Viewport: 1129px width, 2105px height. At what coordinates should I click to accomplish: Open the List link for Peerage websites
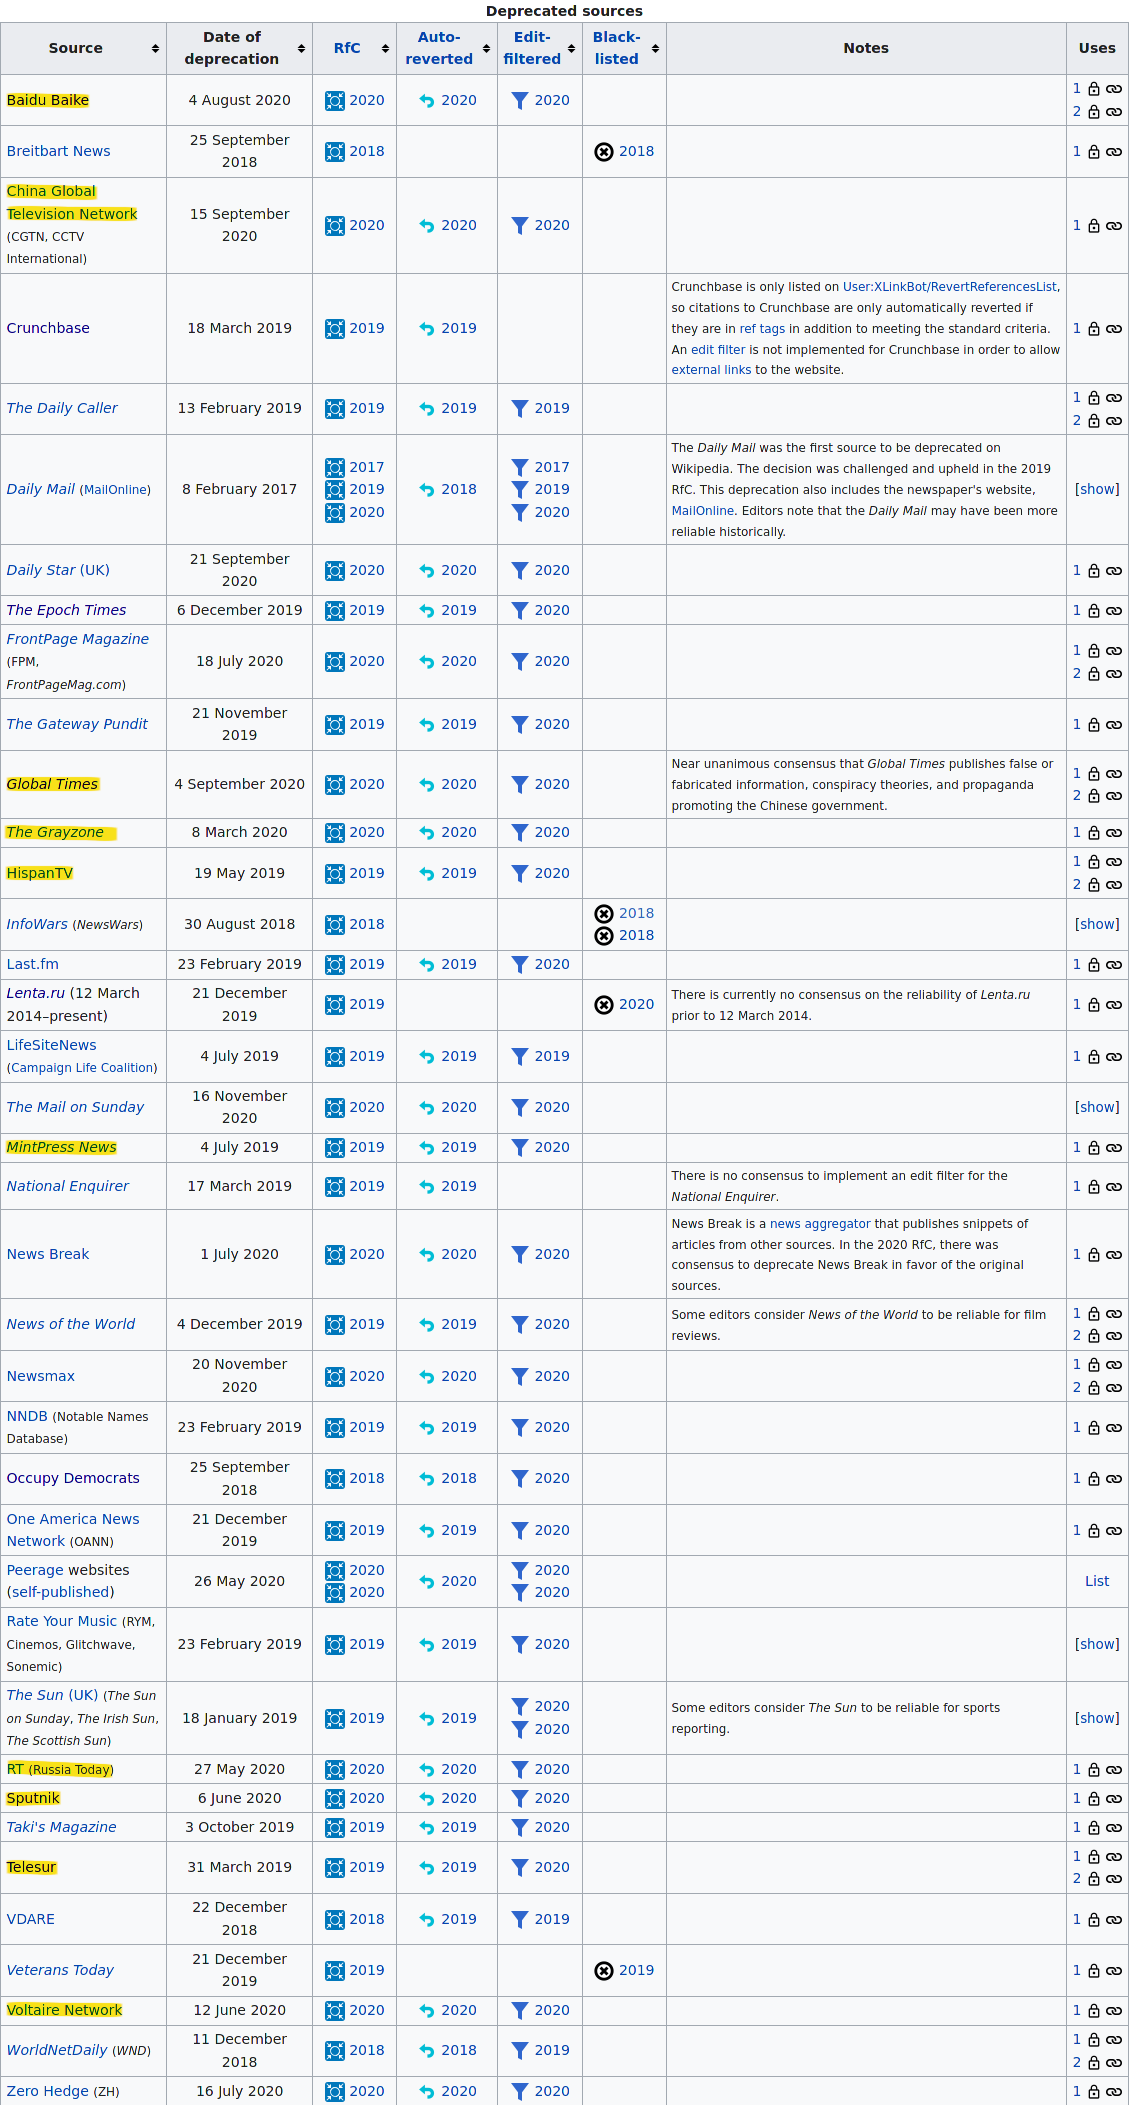coord(1097,1581)
